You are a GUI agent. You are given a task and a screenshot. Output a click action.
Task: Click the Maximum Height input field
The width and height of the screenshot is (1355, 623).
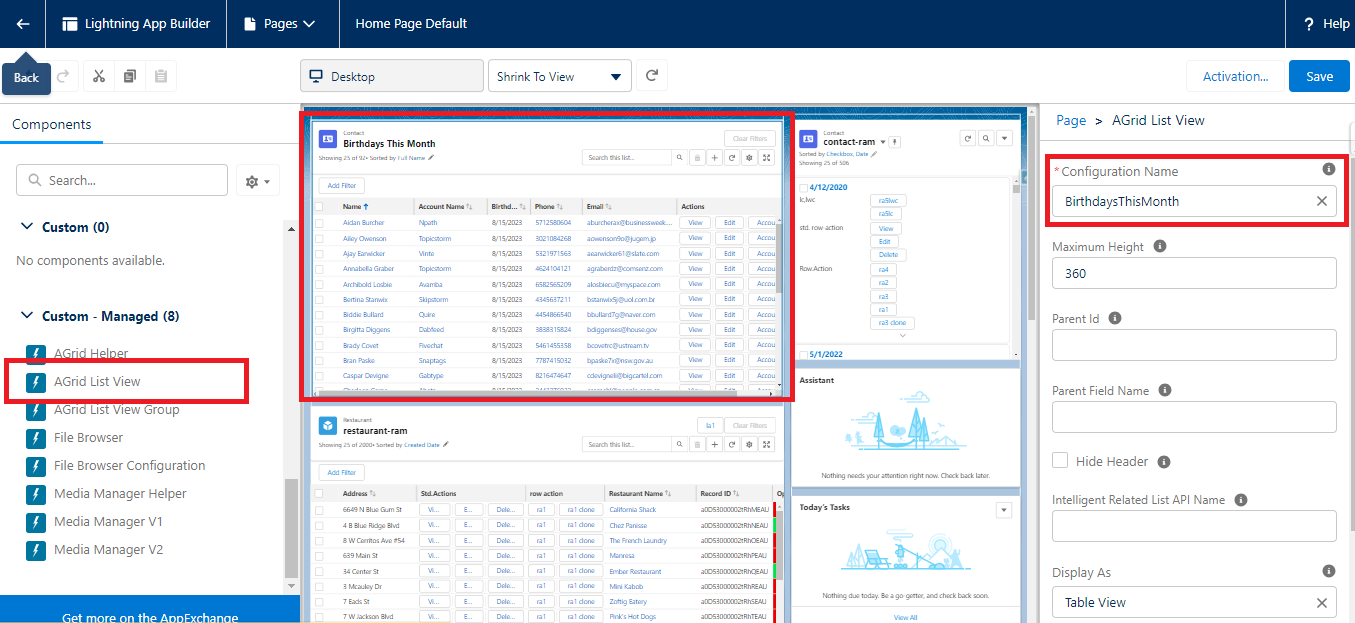[x=1193, y=273]
